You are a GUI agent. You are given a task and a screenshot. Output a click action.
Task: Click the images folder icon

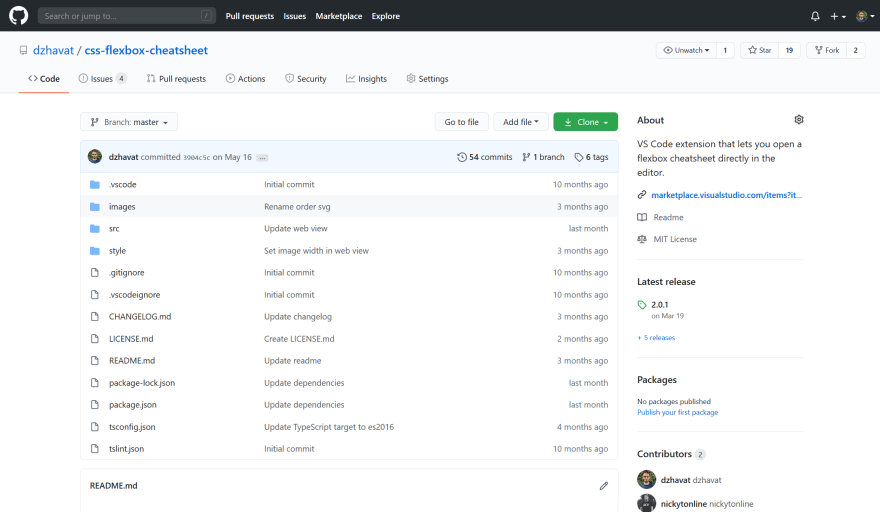point(95,207)
